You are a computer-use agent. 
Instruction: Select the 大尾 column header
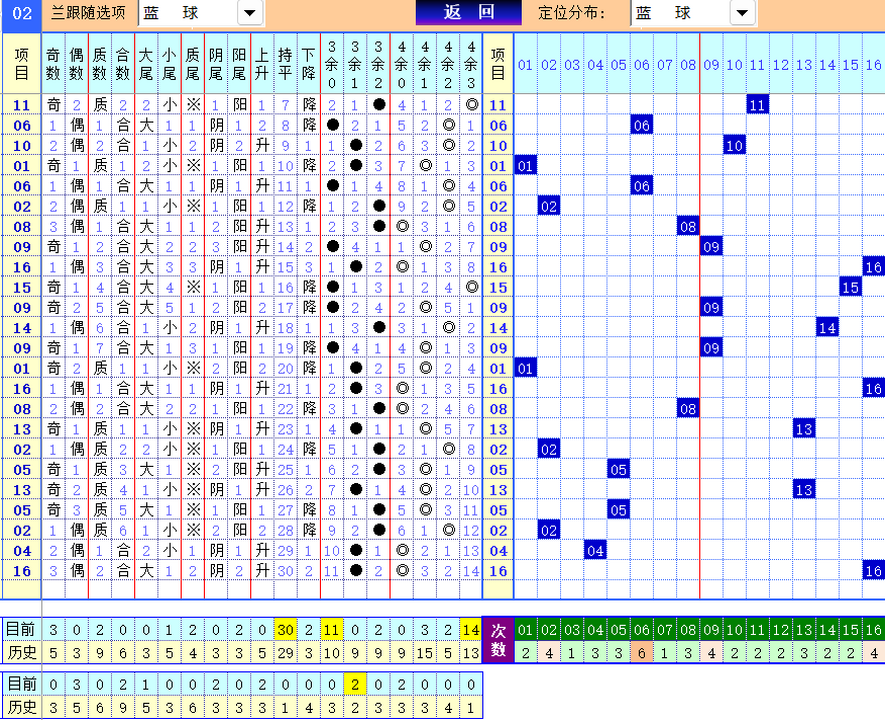click(146, 63)
